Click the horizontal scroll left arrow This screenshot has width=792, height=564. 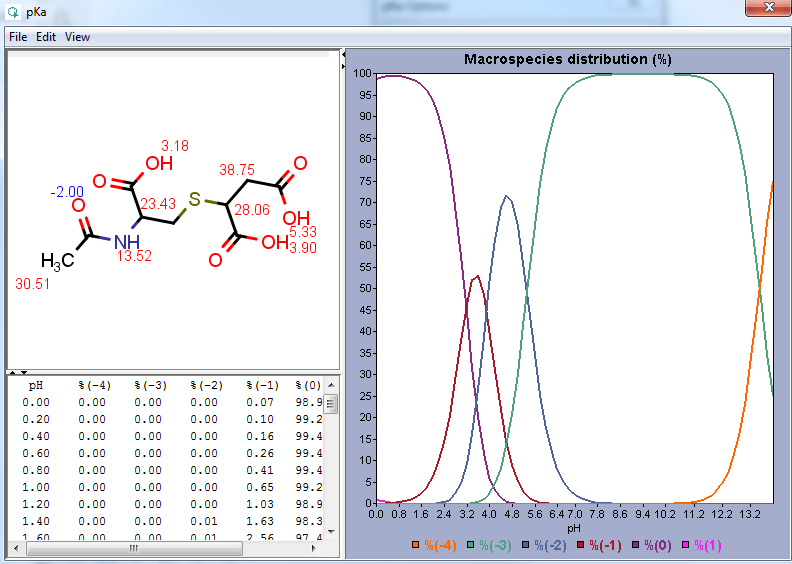tap(16, 548)
